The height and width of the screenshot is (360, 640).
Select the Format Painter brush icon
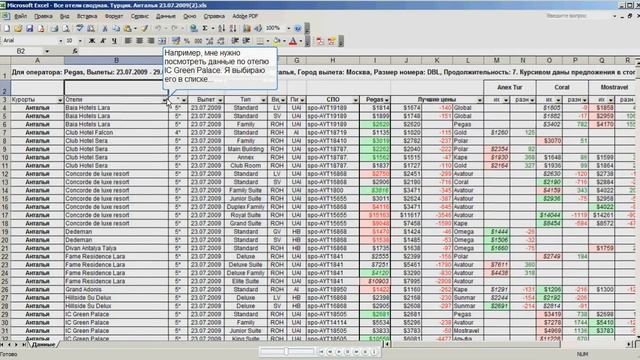click(145, 28)
